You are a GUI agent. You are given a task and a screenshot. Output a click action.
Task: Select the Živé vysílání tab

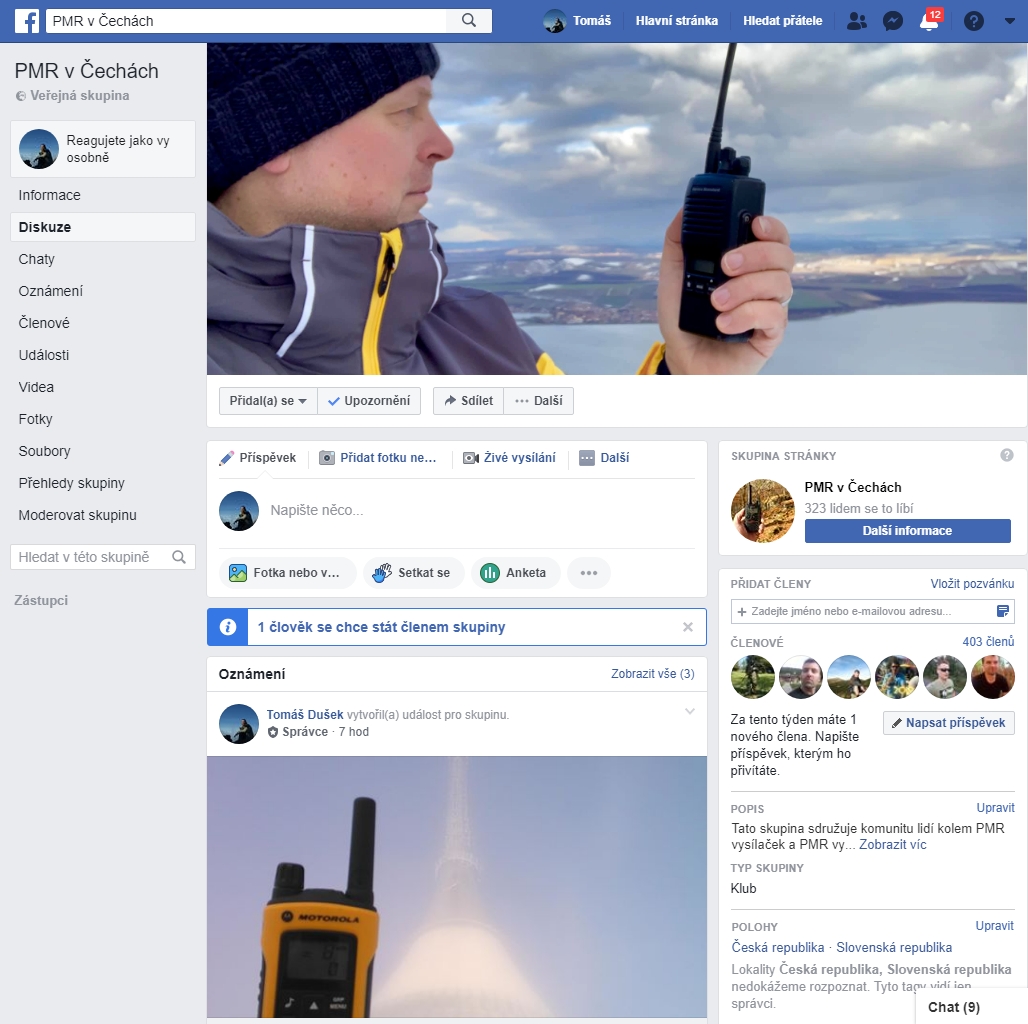[x=509, y=458]
